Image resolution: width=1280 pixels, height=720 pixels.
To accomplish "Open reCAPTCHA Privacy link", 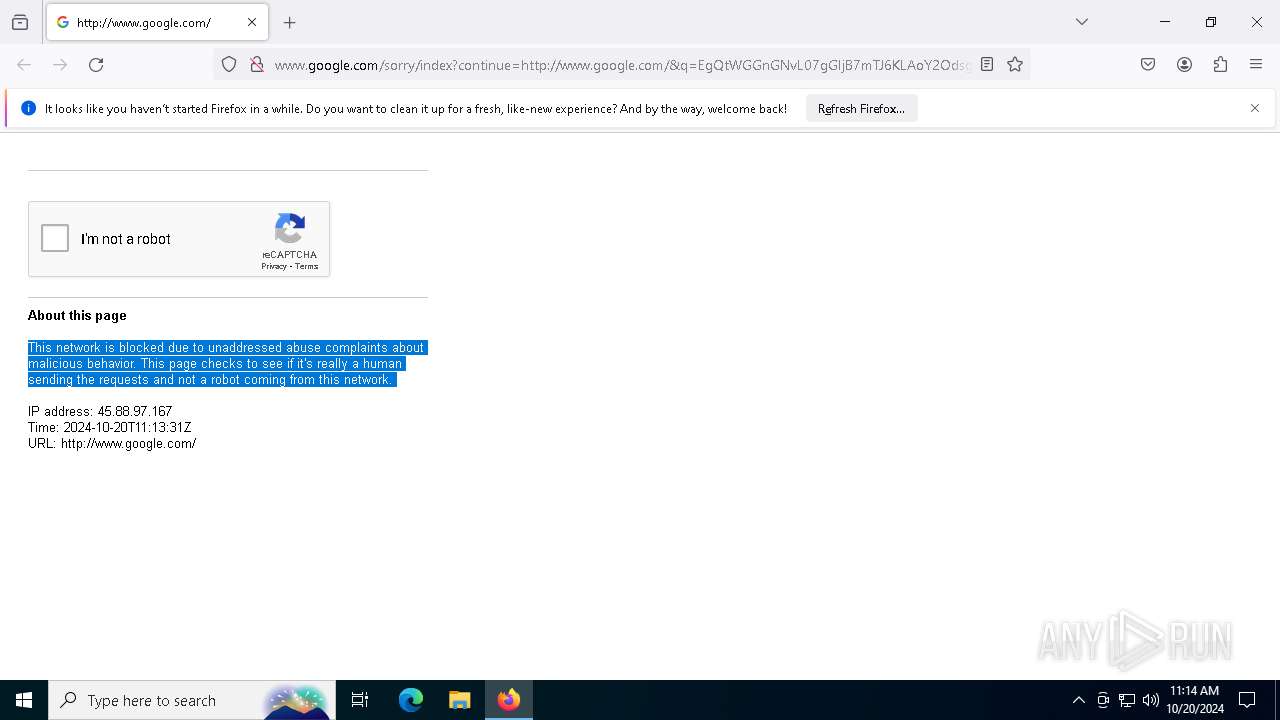I will (274, 267).
